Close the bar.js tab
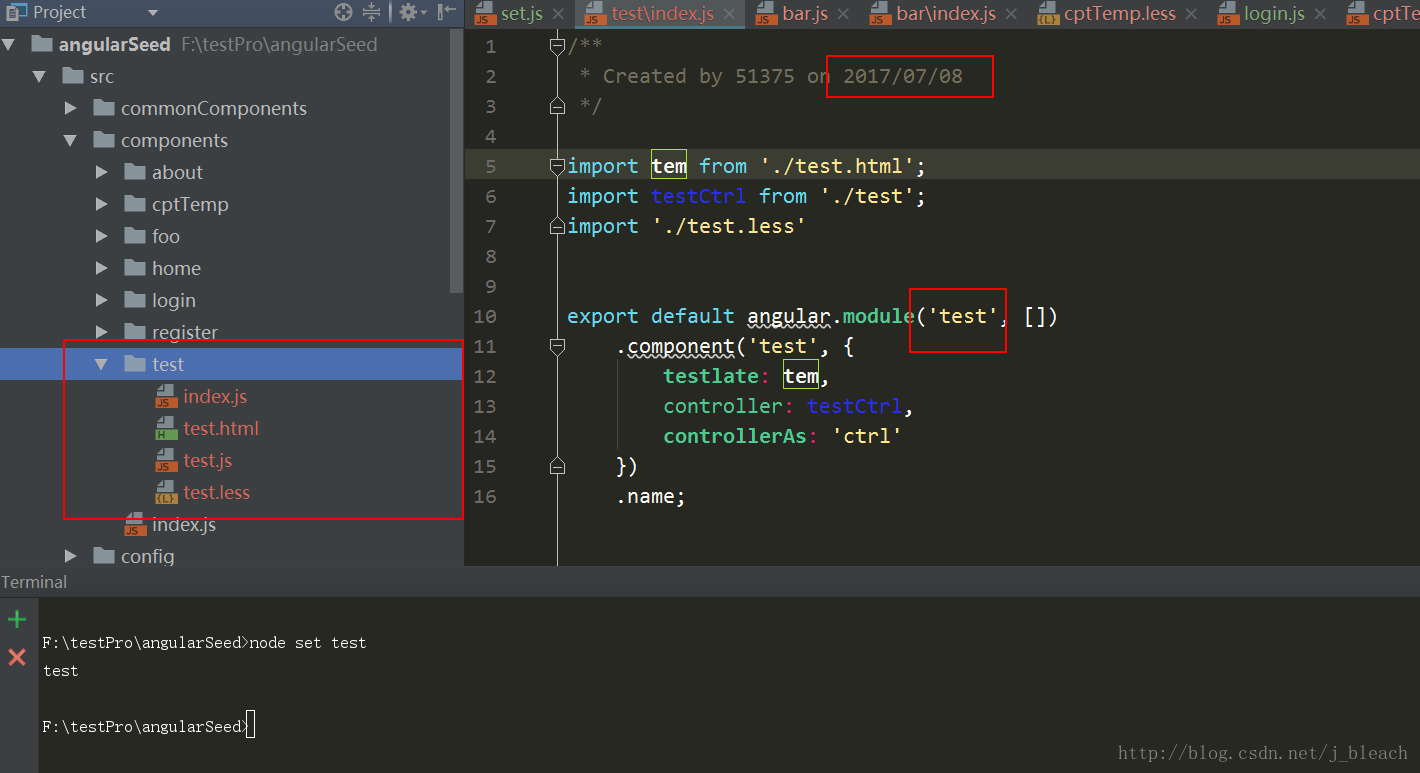 [x=844, y=14]
